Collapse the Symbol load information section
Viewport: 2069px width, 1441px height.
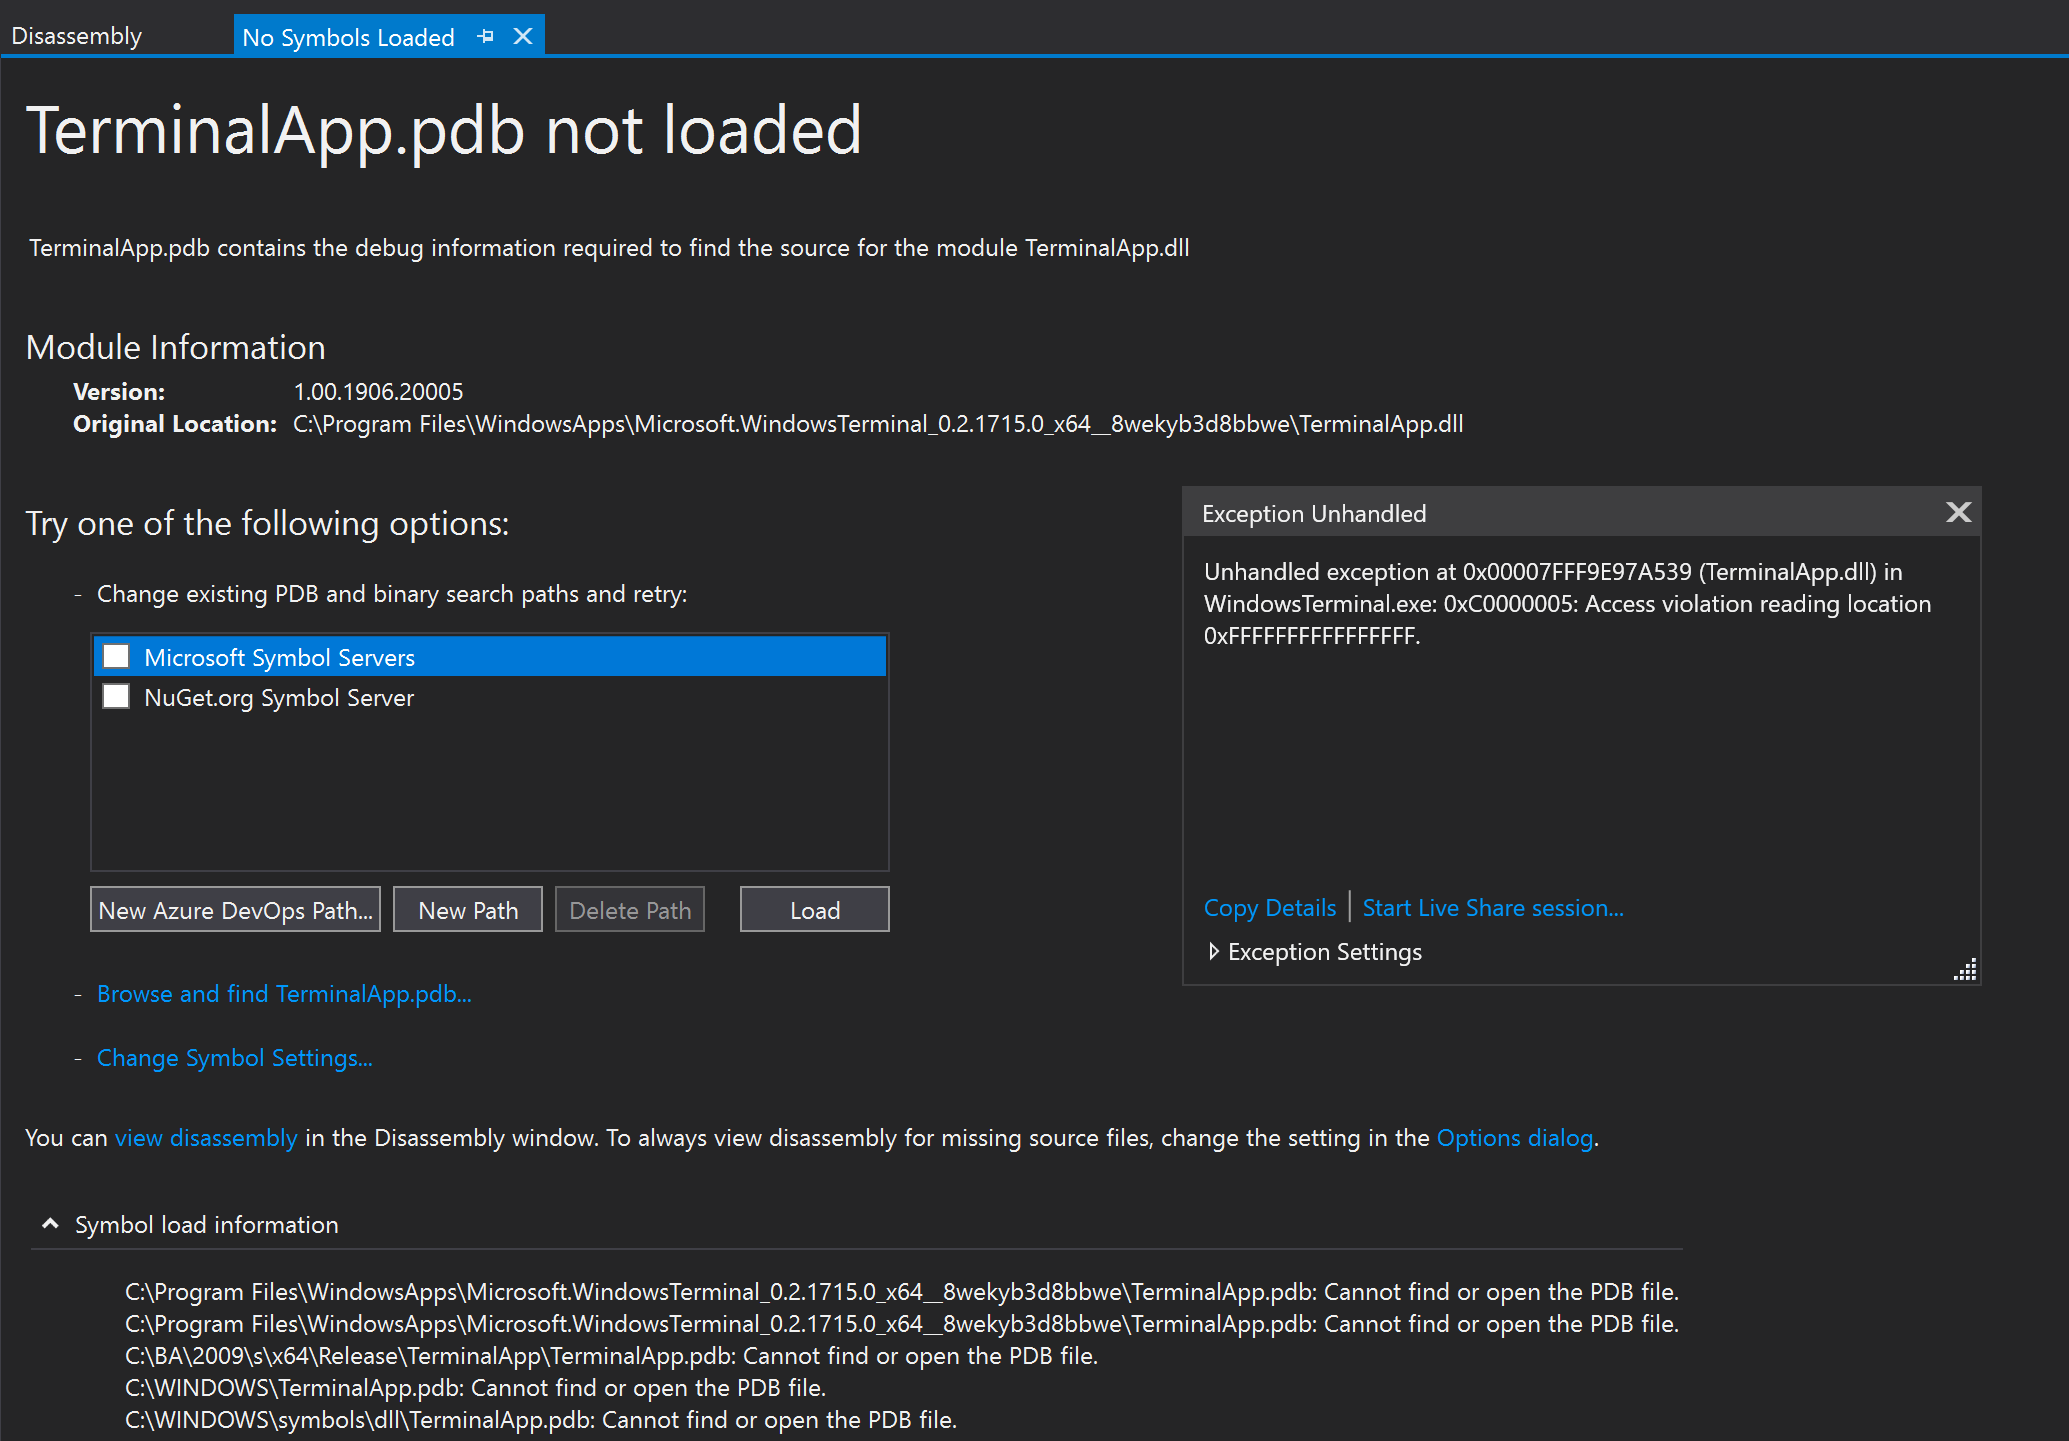click(50, 1224)
